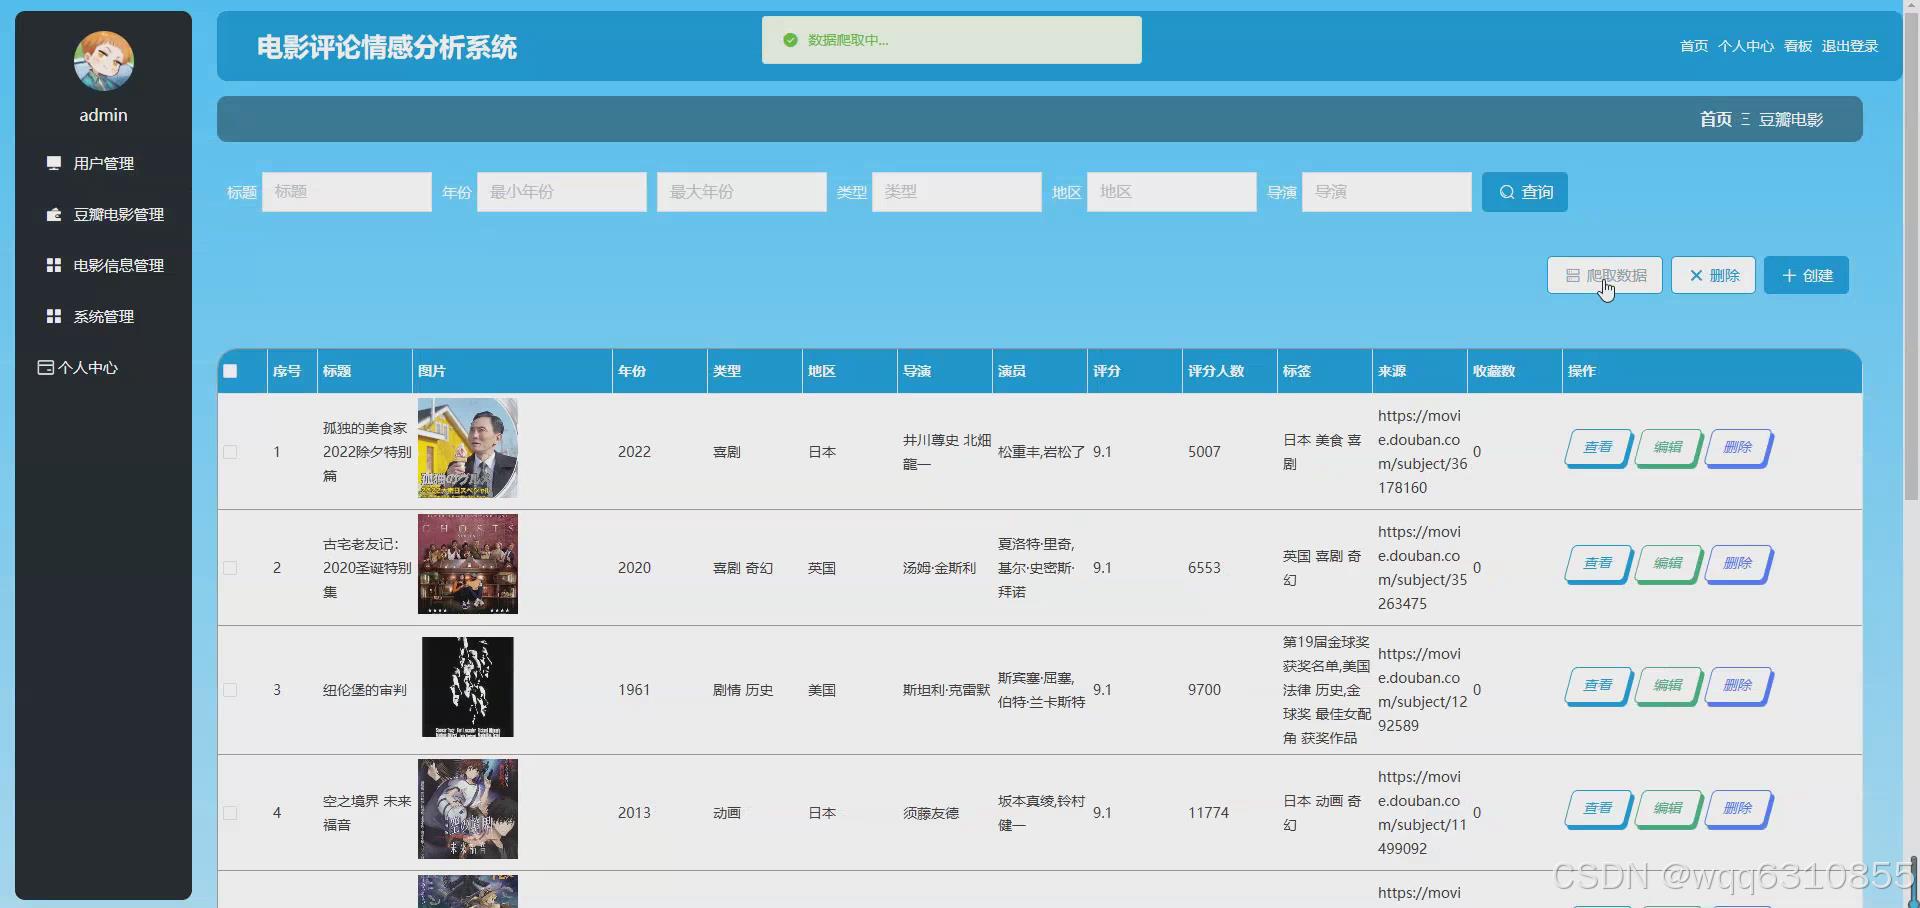
Task: Click 首页 link in top header
Action: [1694, 46]
